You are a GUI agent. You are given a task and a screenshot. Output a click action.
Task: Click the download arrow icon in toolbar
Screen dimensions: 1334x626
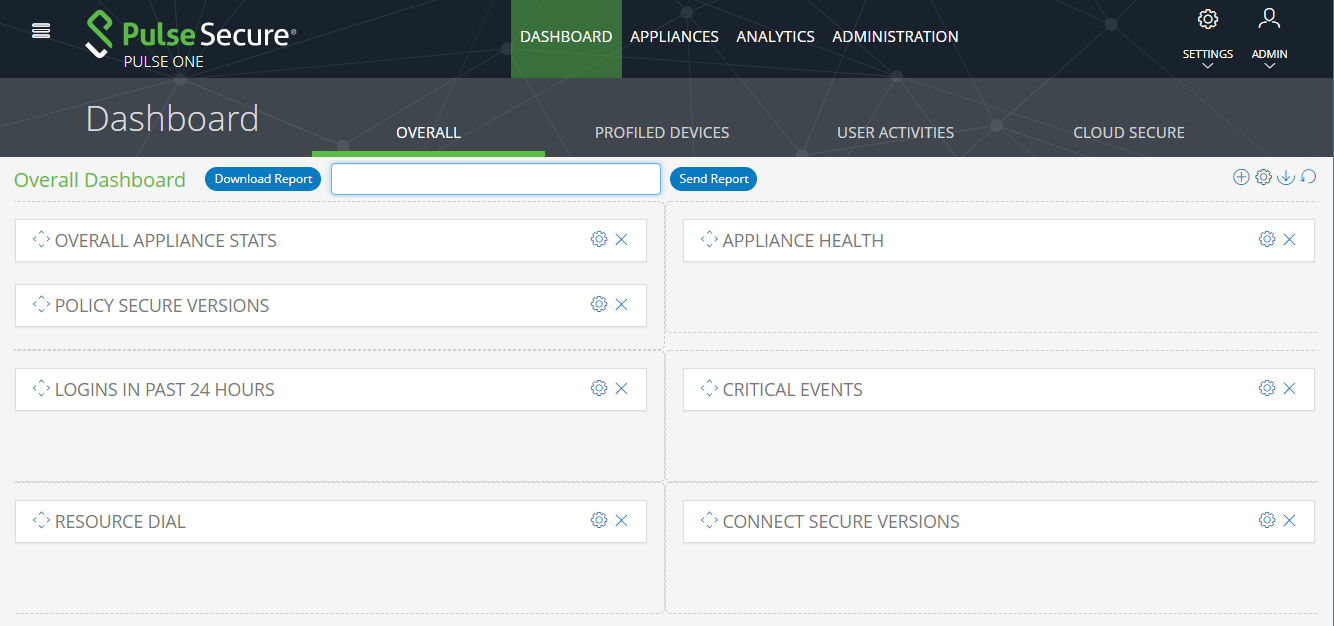click(1286, 177)
